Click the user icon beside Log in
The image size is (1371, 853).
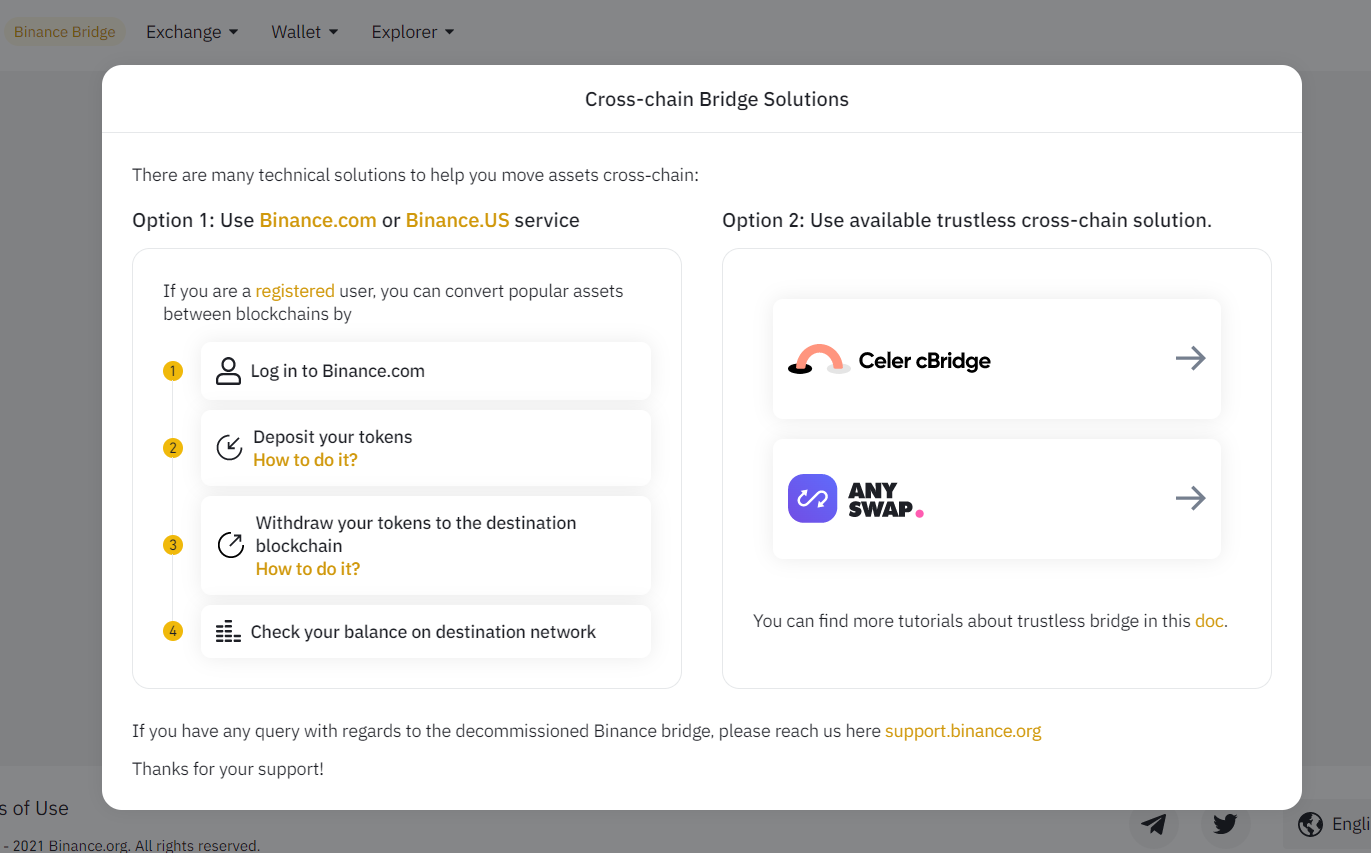click(229, 371)
